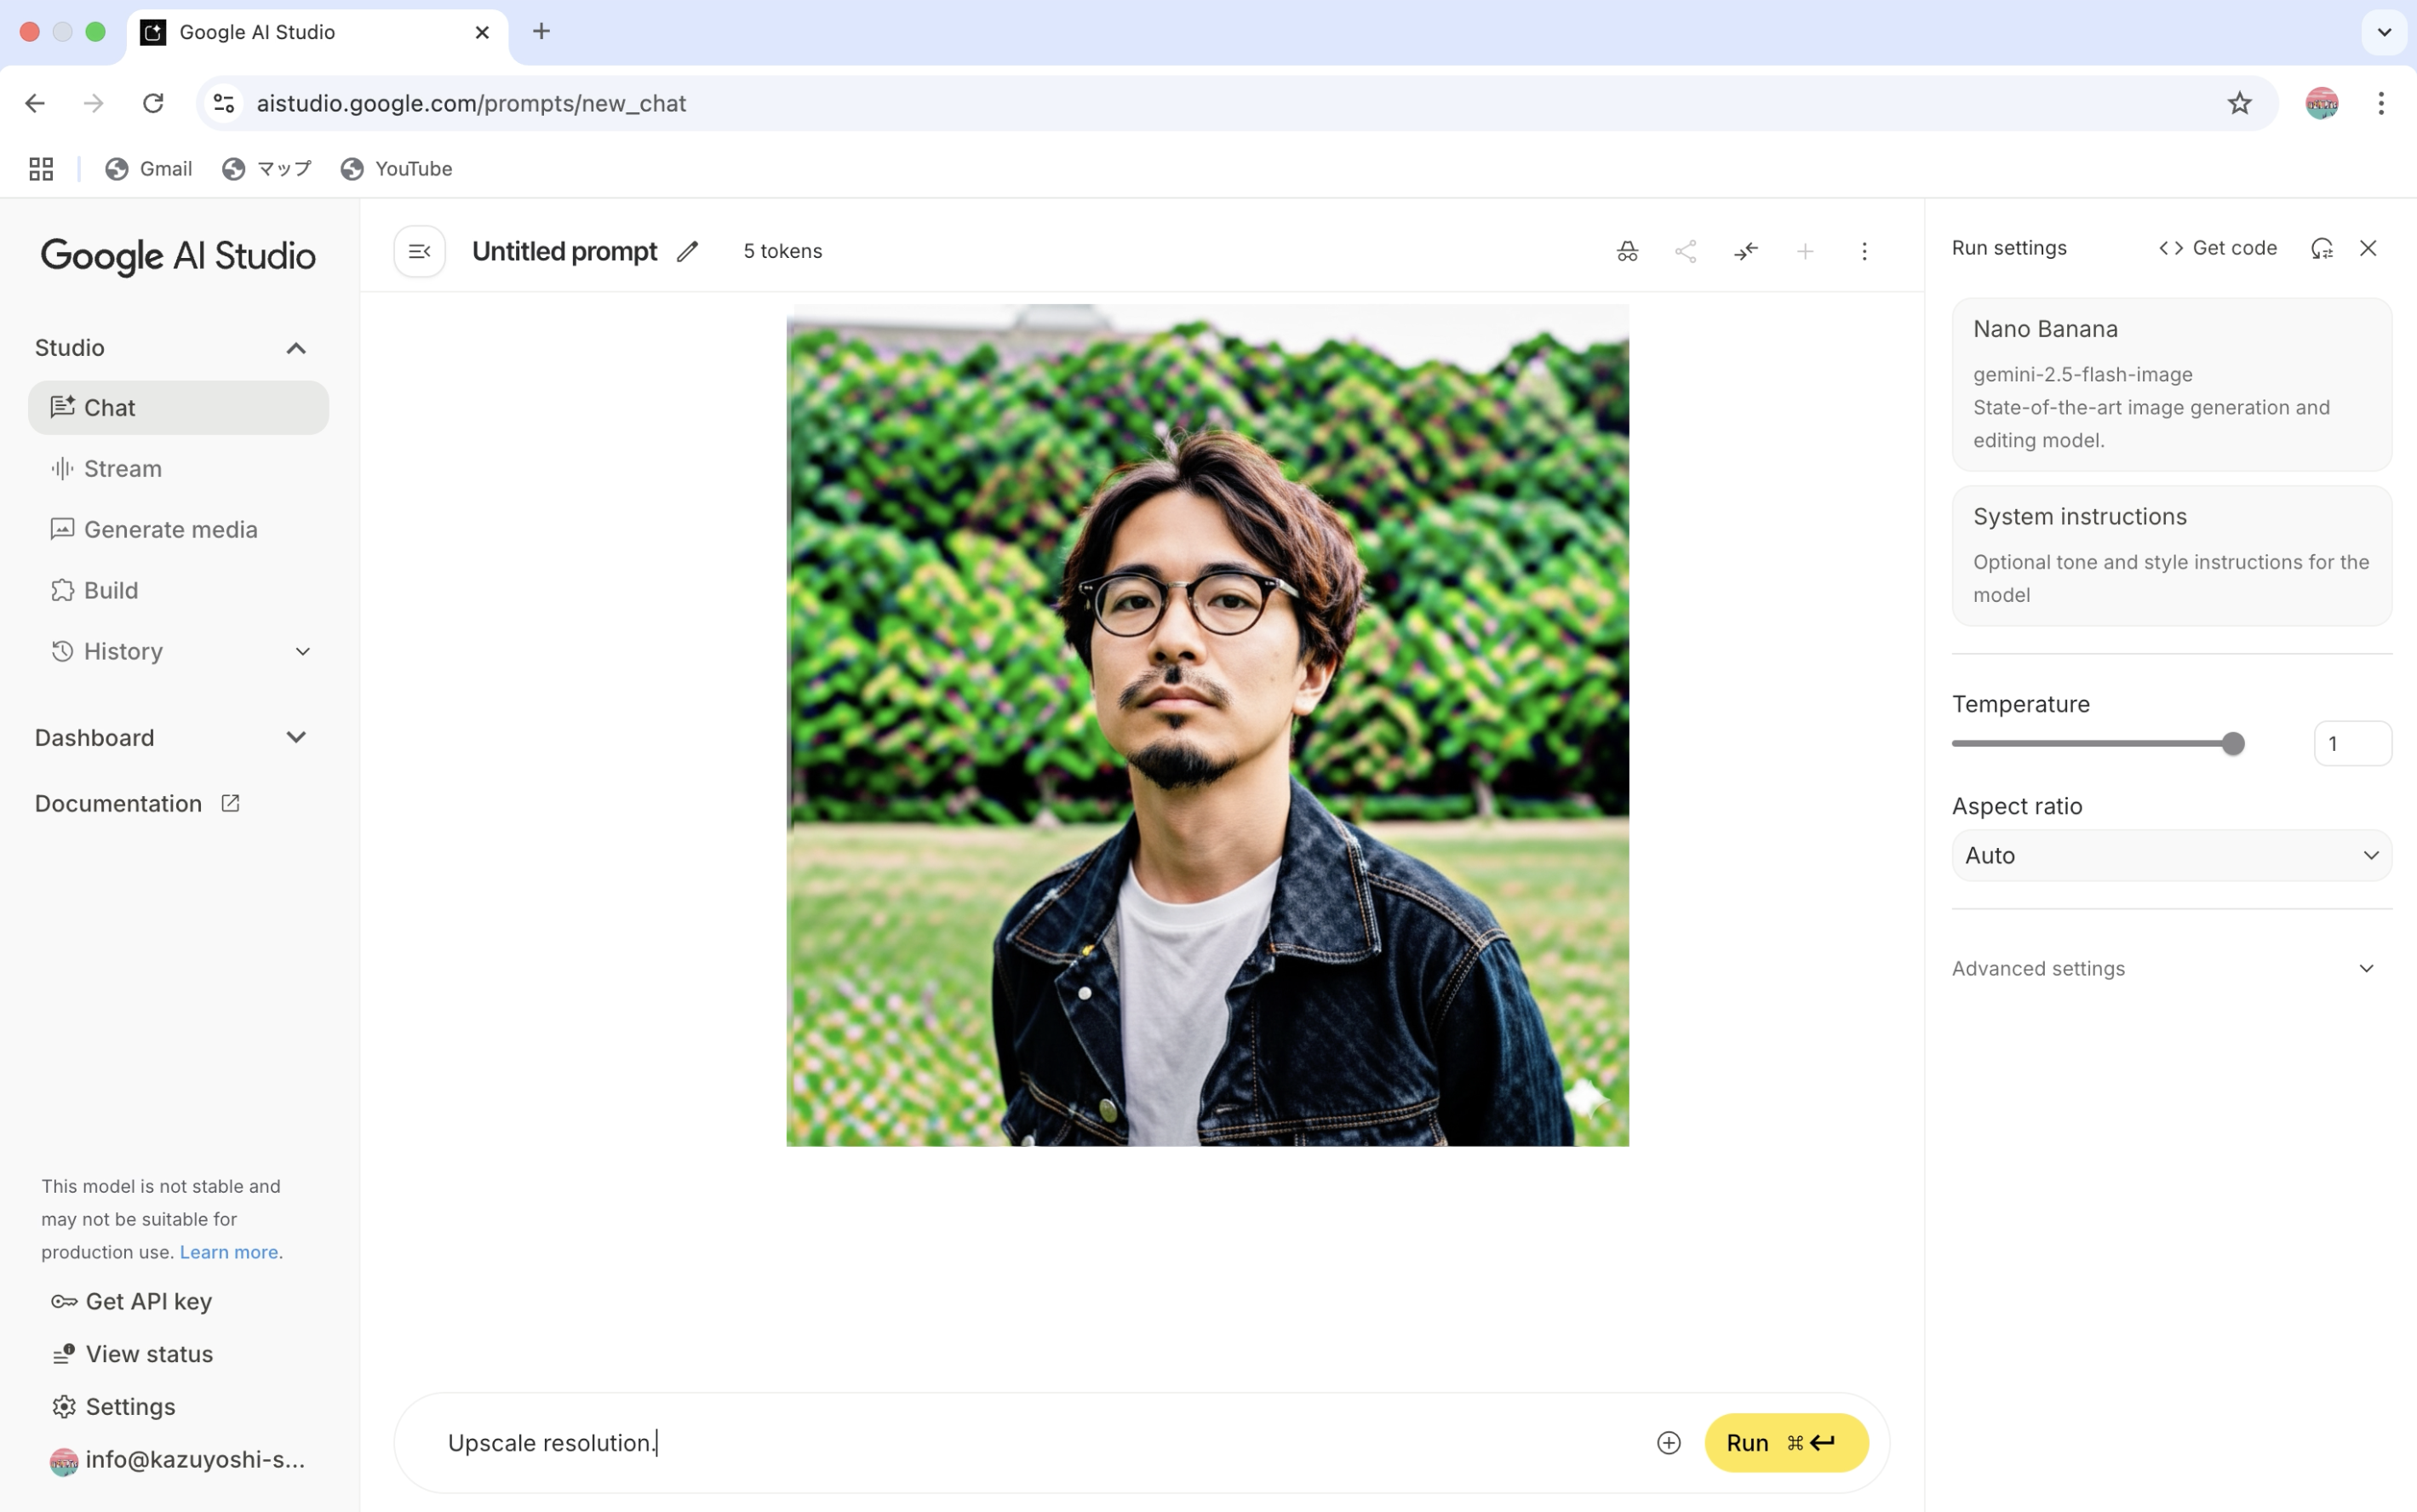Toggle incognito temporary chat icon
The image size is (2417, 1512).
coord(1627,251)
